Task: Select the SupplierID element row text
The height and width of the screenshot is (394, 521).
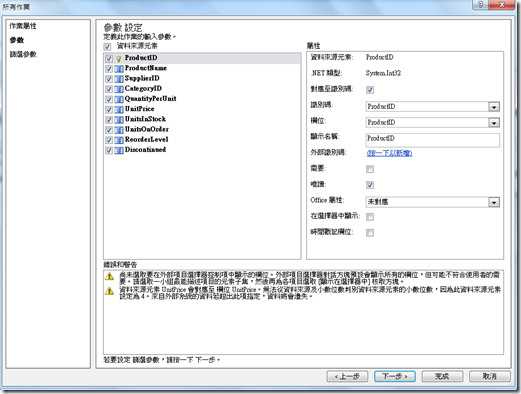Action: pyautogui.click(x=142, y=78)
